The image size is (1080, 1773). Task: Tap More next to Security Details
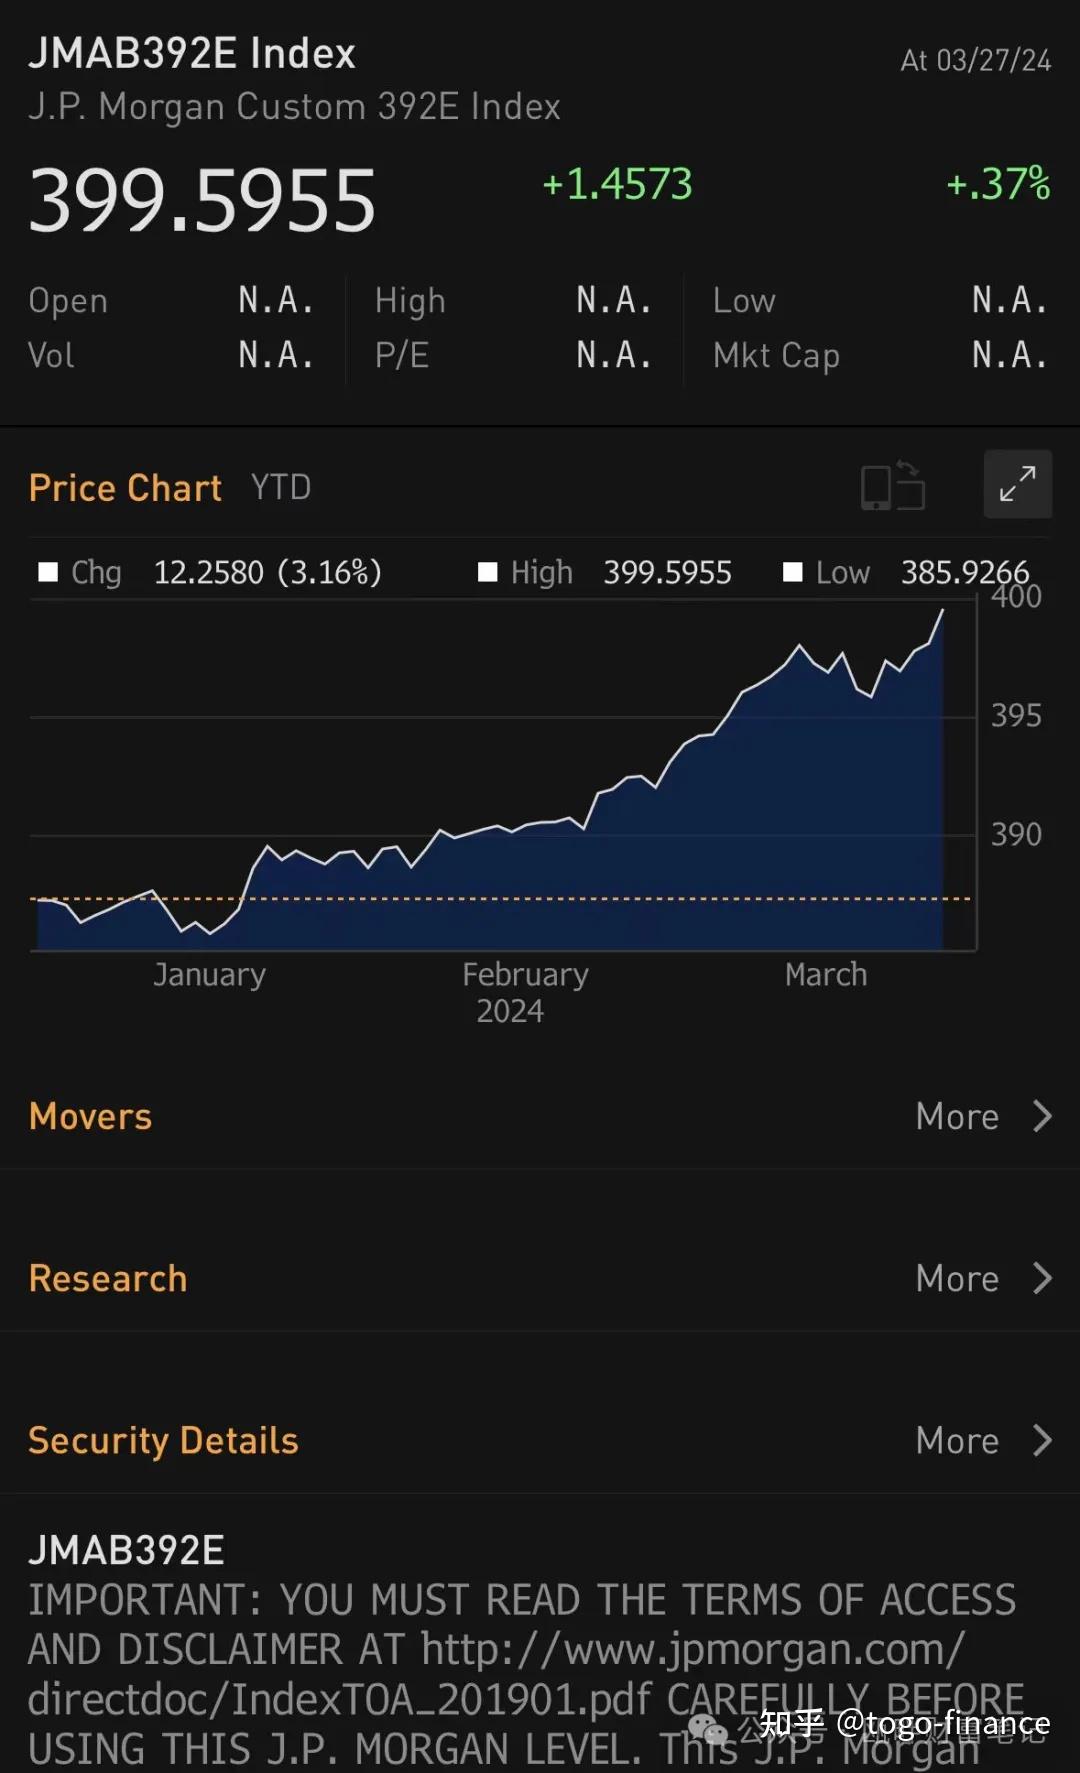pos(957,1441)
